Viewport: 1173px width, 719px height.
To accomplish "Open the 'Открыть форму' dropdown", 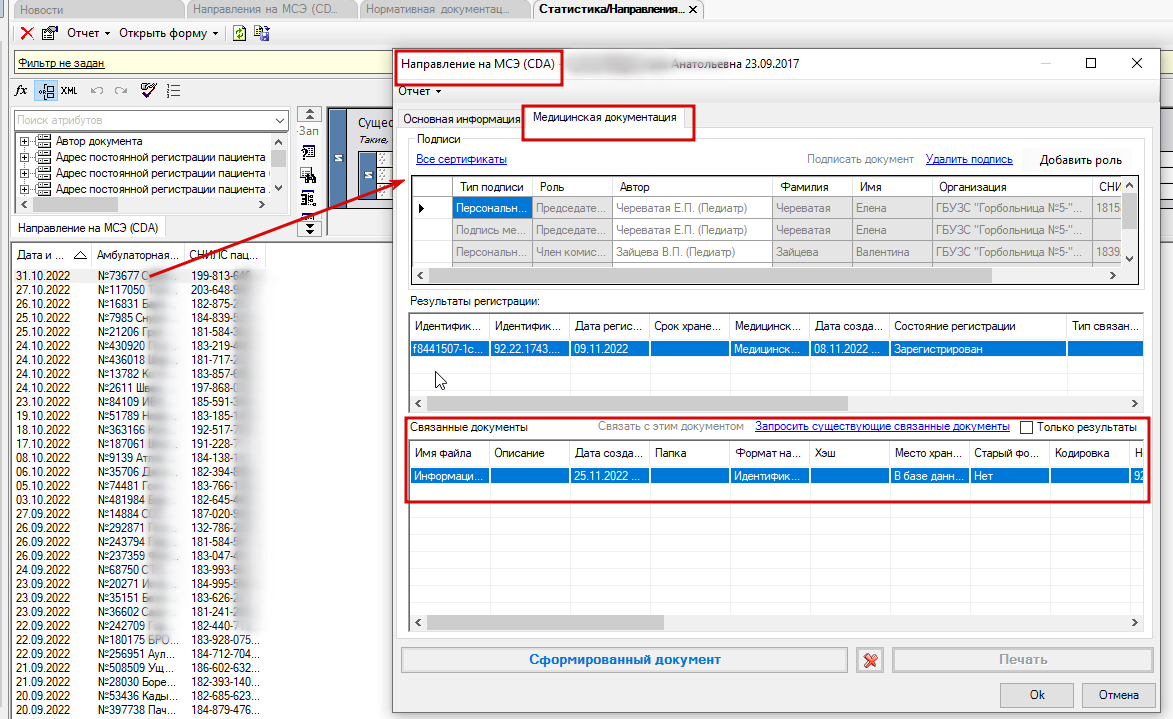I will 168,33.
